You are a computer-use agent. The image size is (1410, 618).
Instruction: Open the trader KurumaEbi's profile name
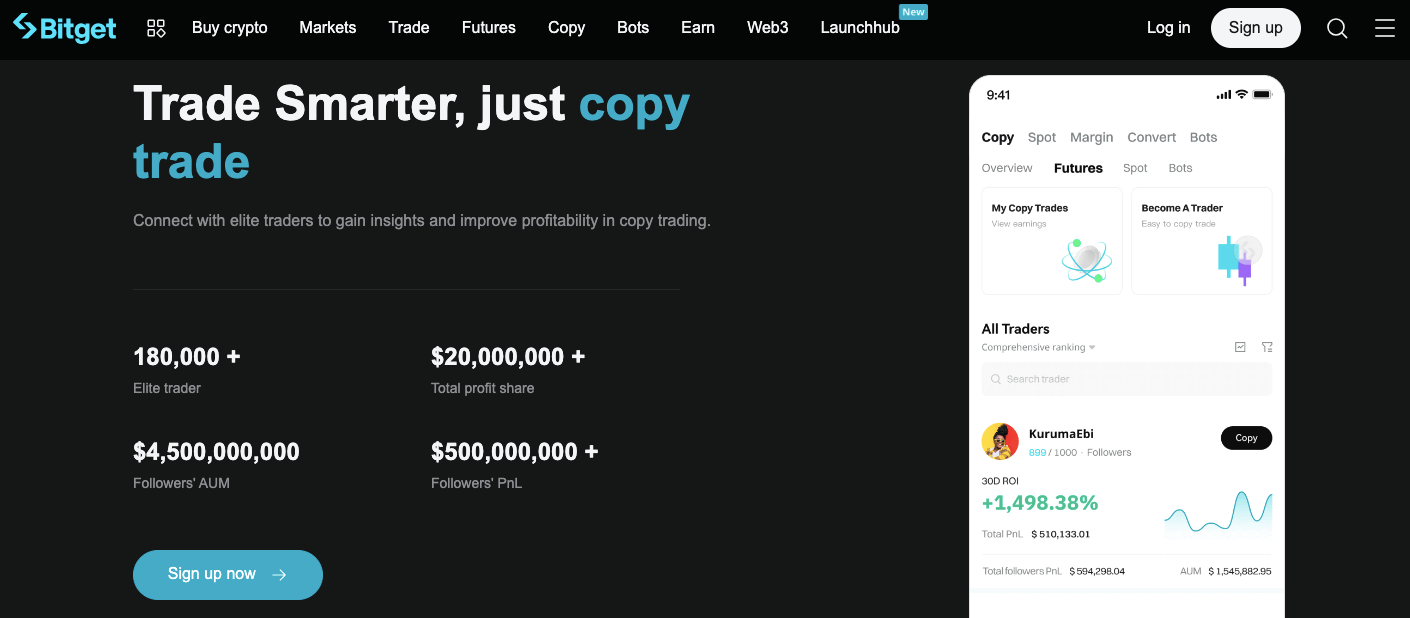tap(1061, 433)
